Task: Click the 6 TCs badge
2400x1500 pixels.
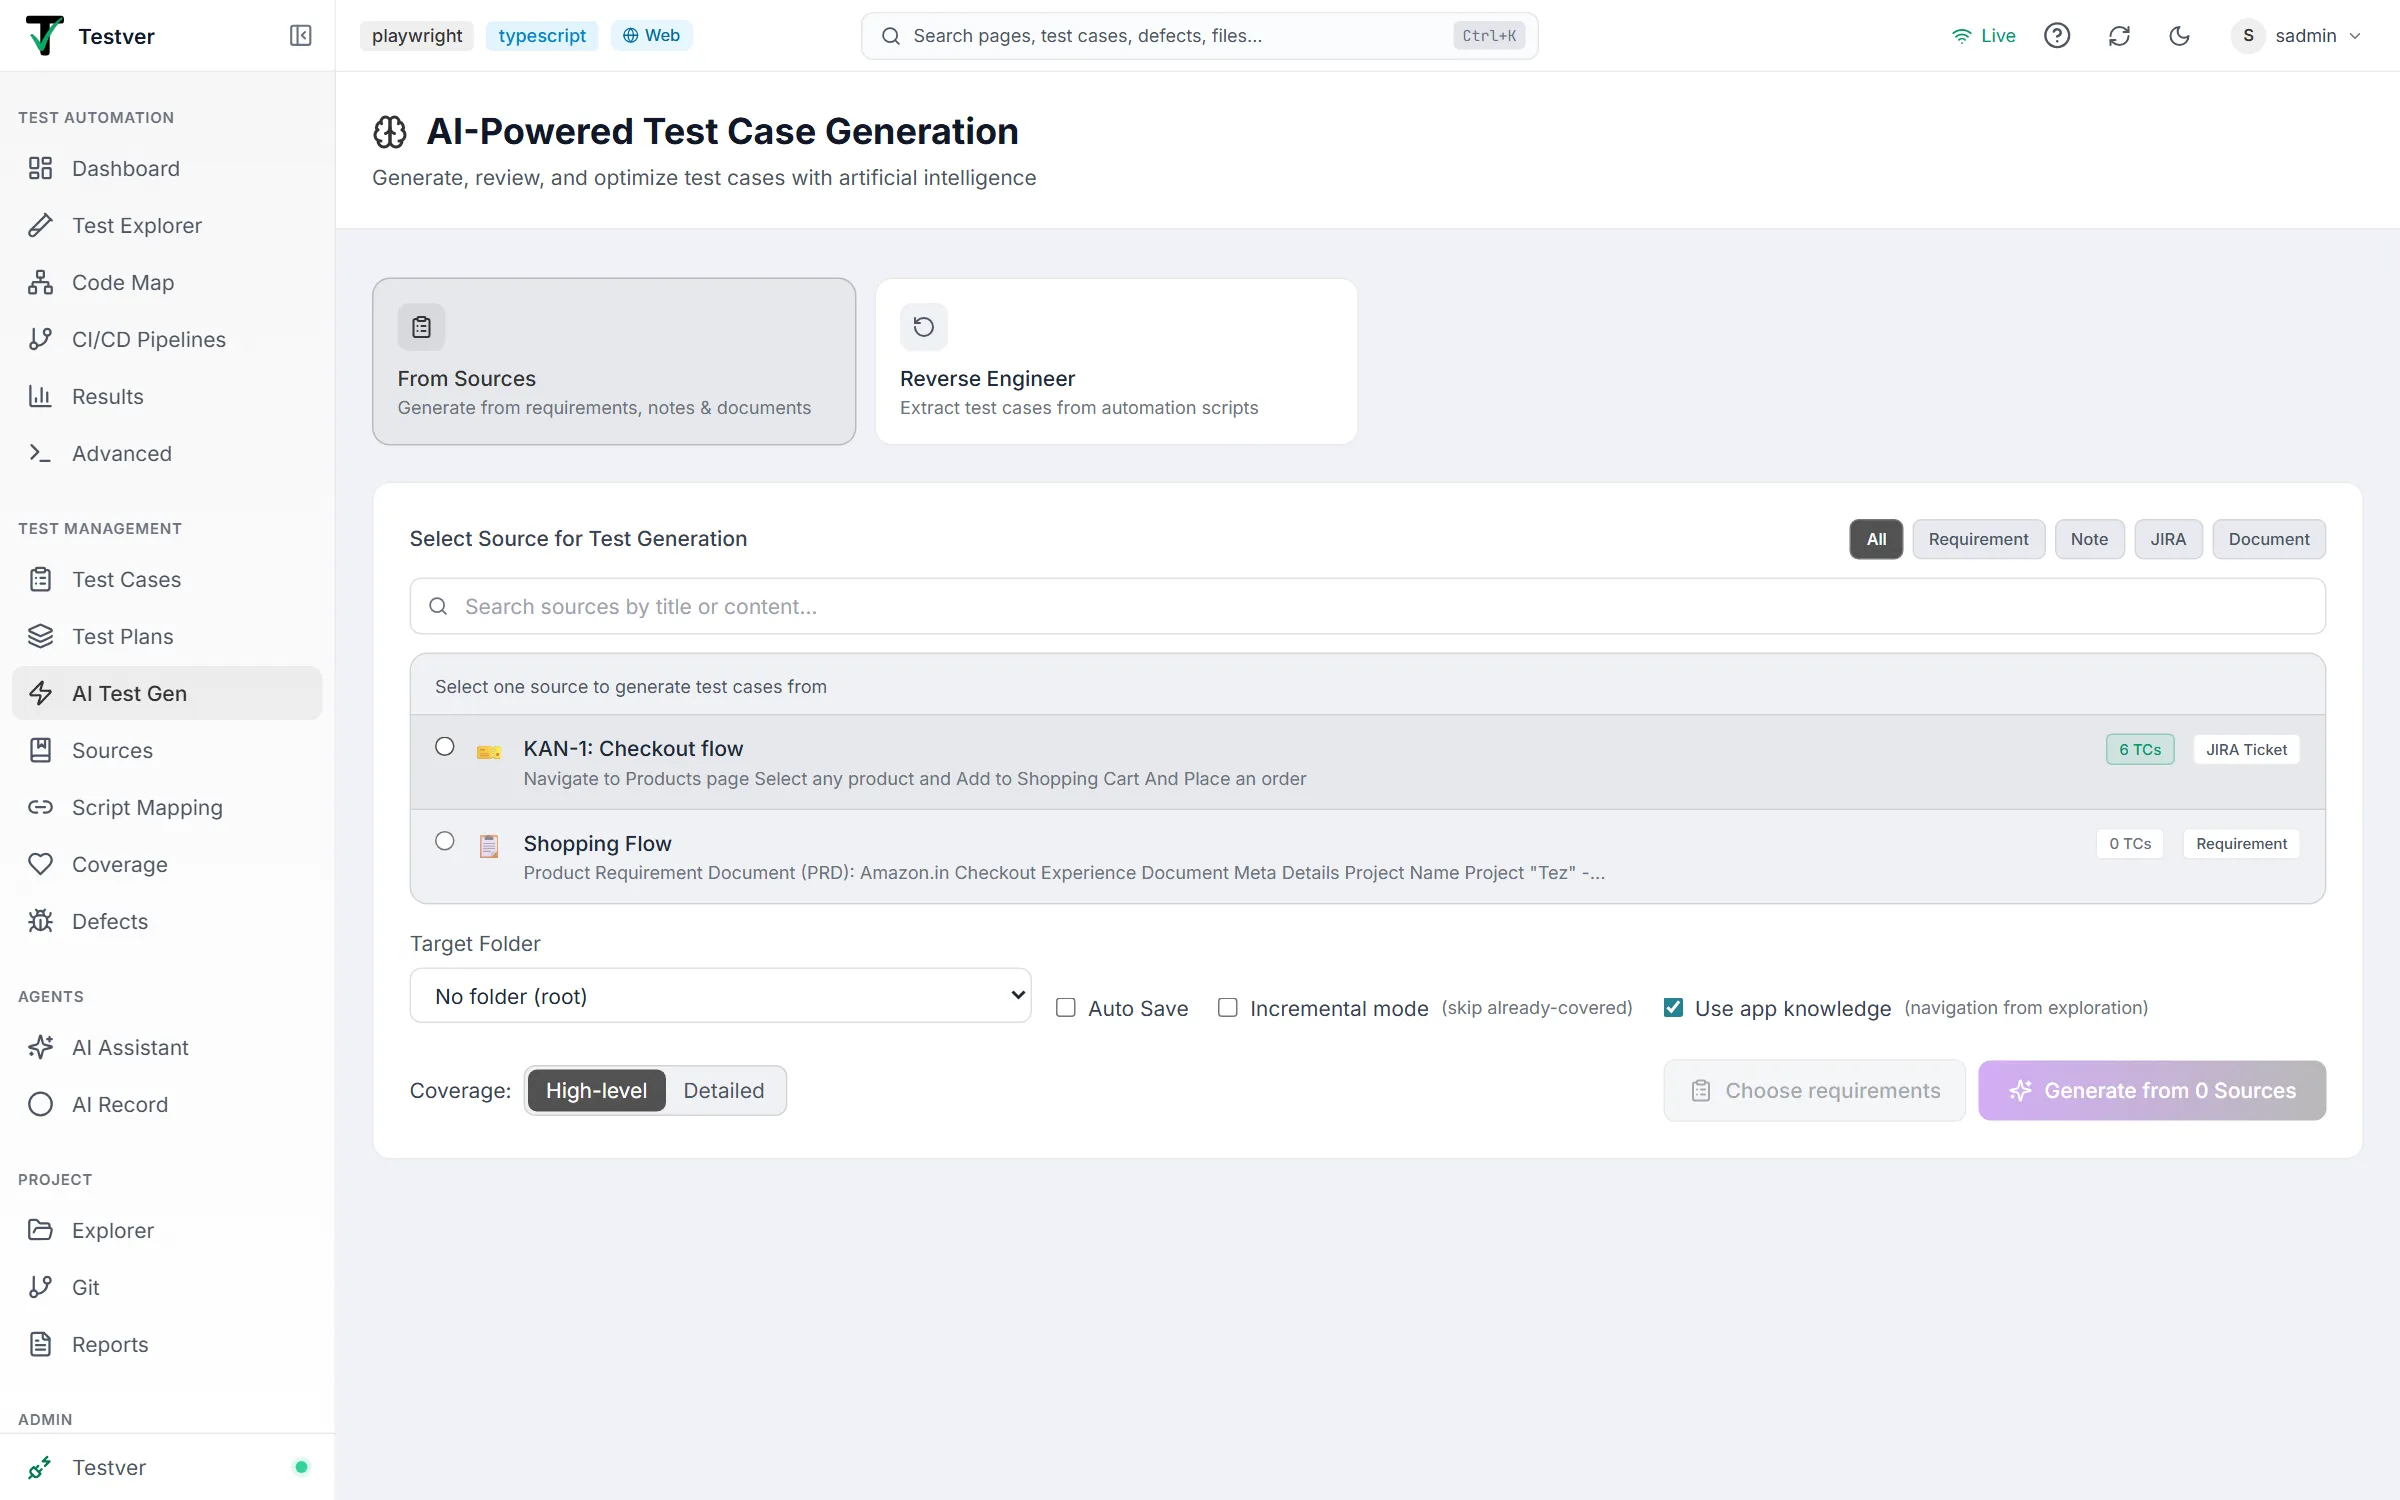Action: 2140,750
